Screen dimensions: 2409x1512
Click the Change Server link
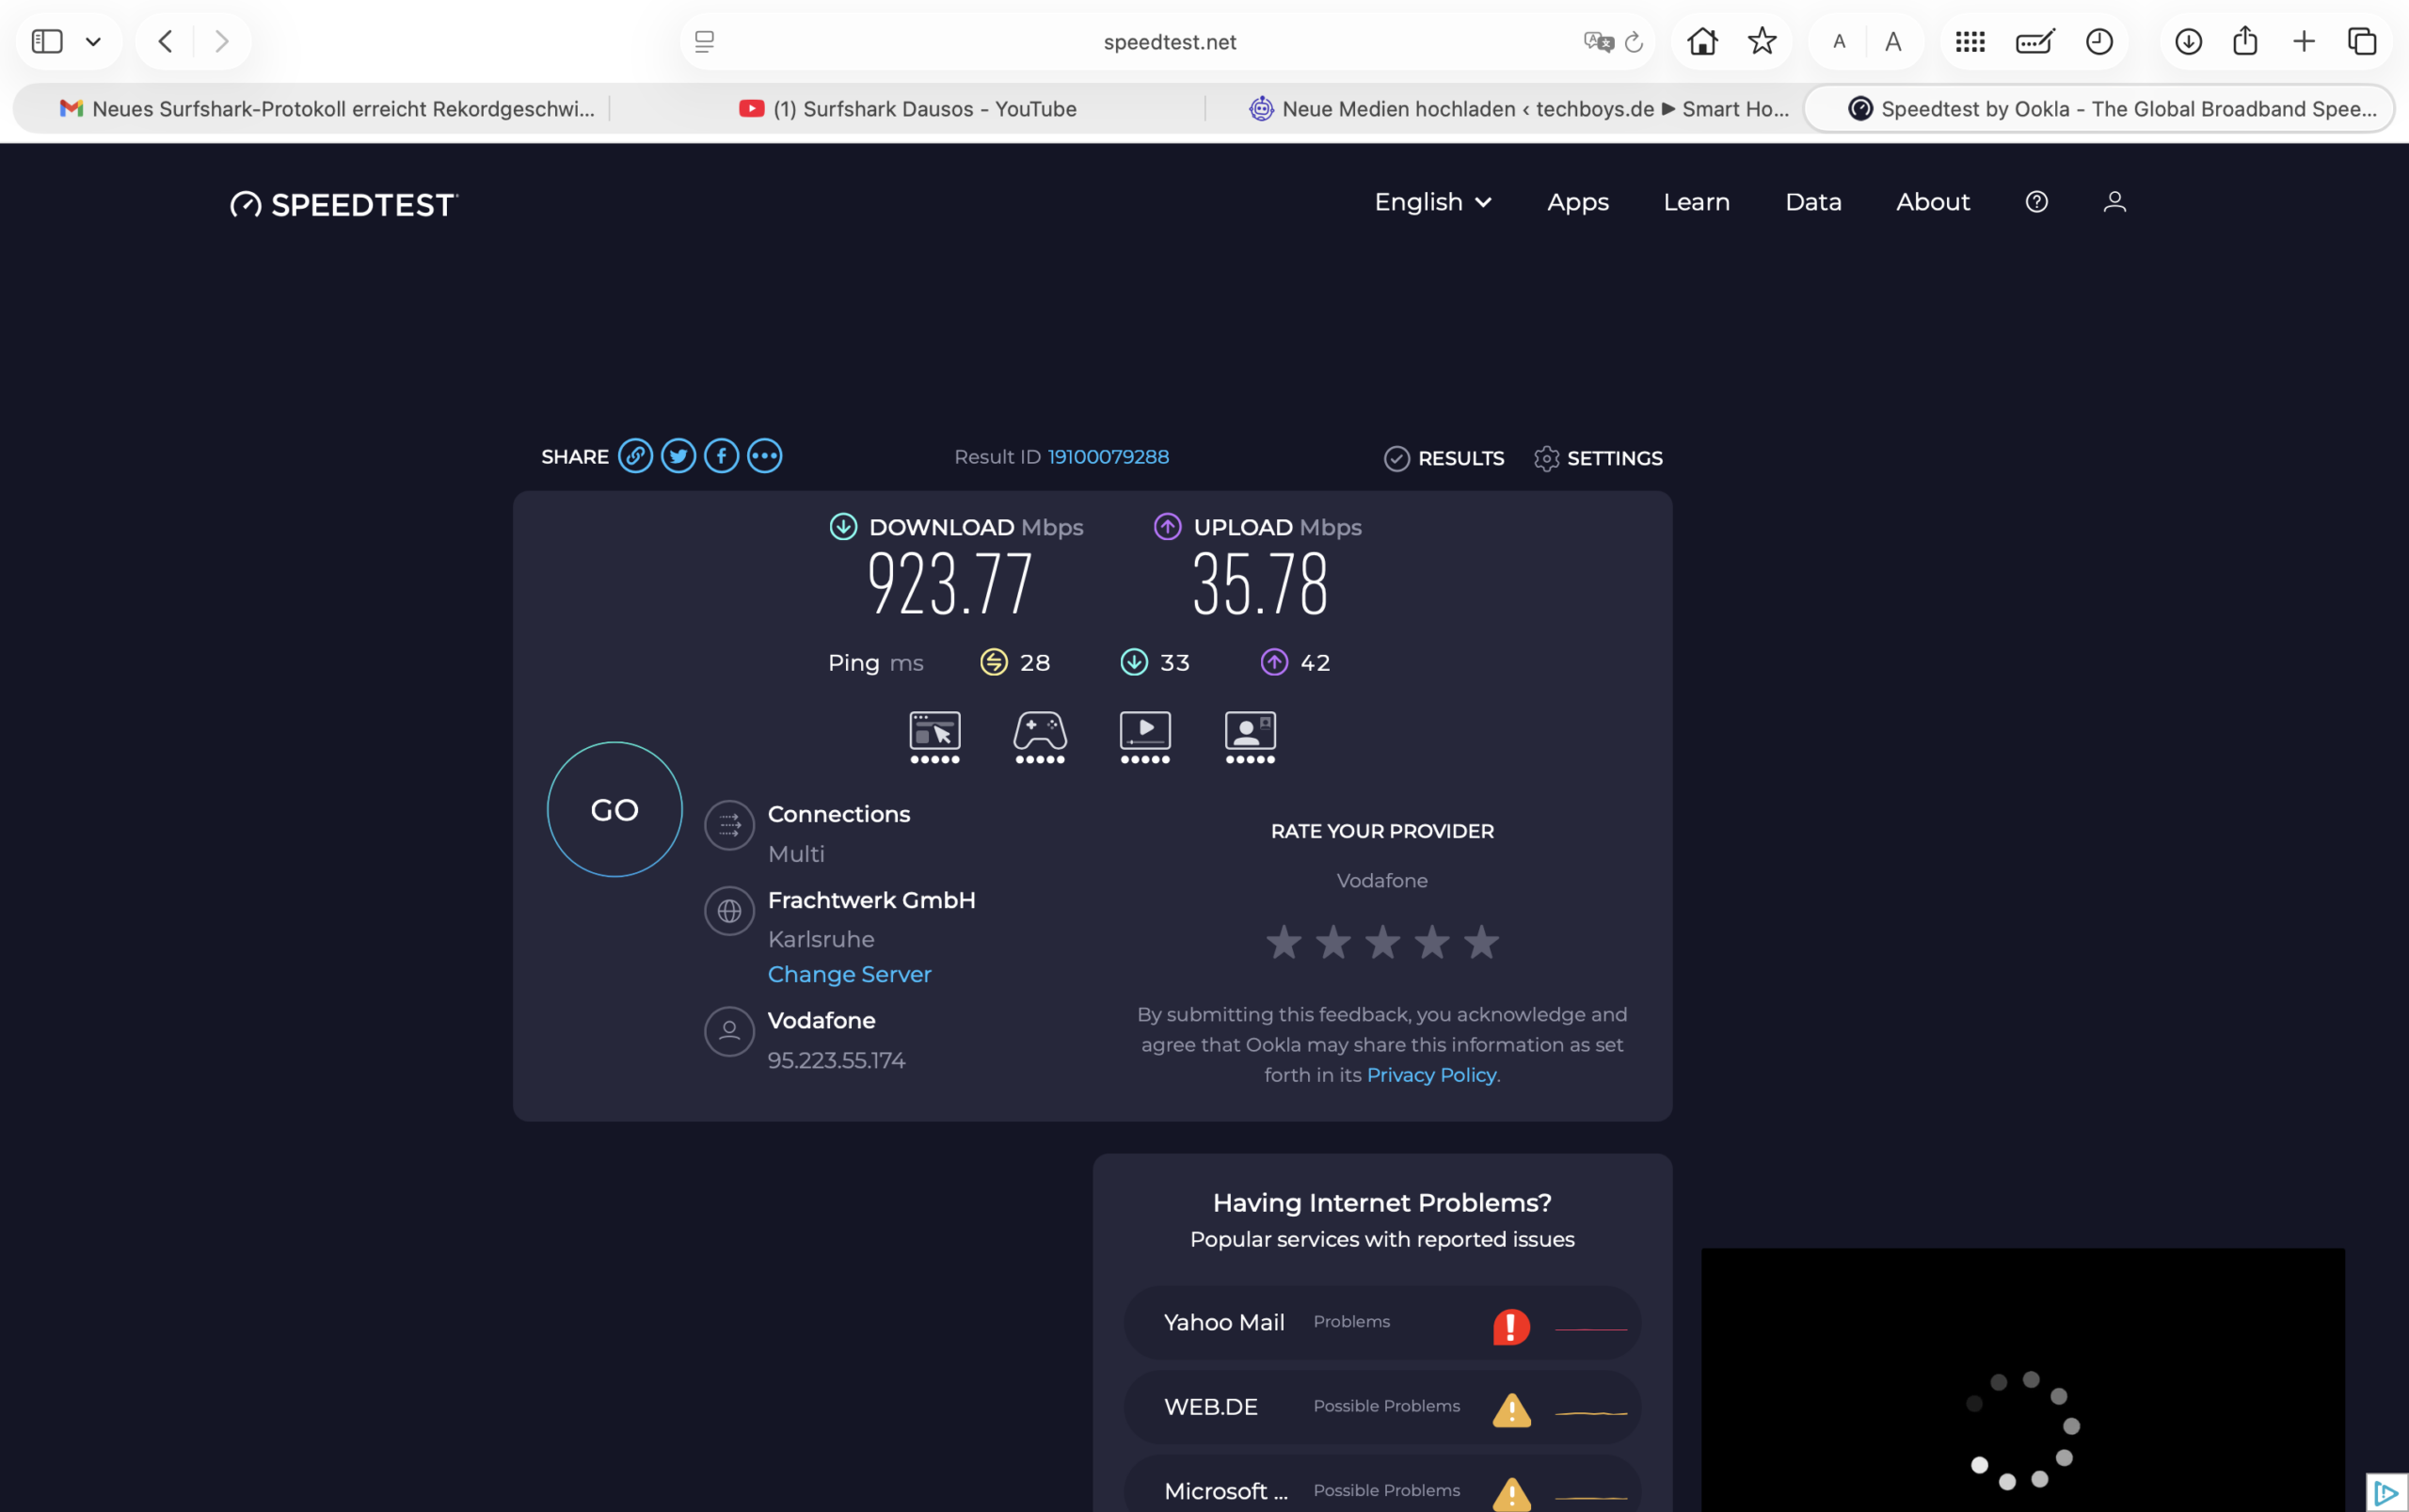click(849, 974)
